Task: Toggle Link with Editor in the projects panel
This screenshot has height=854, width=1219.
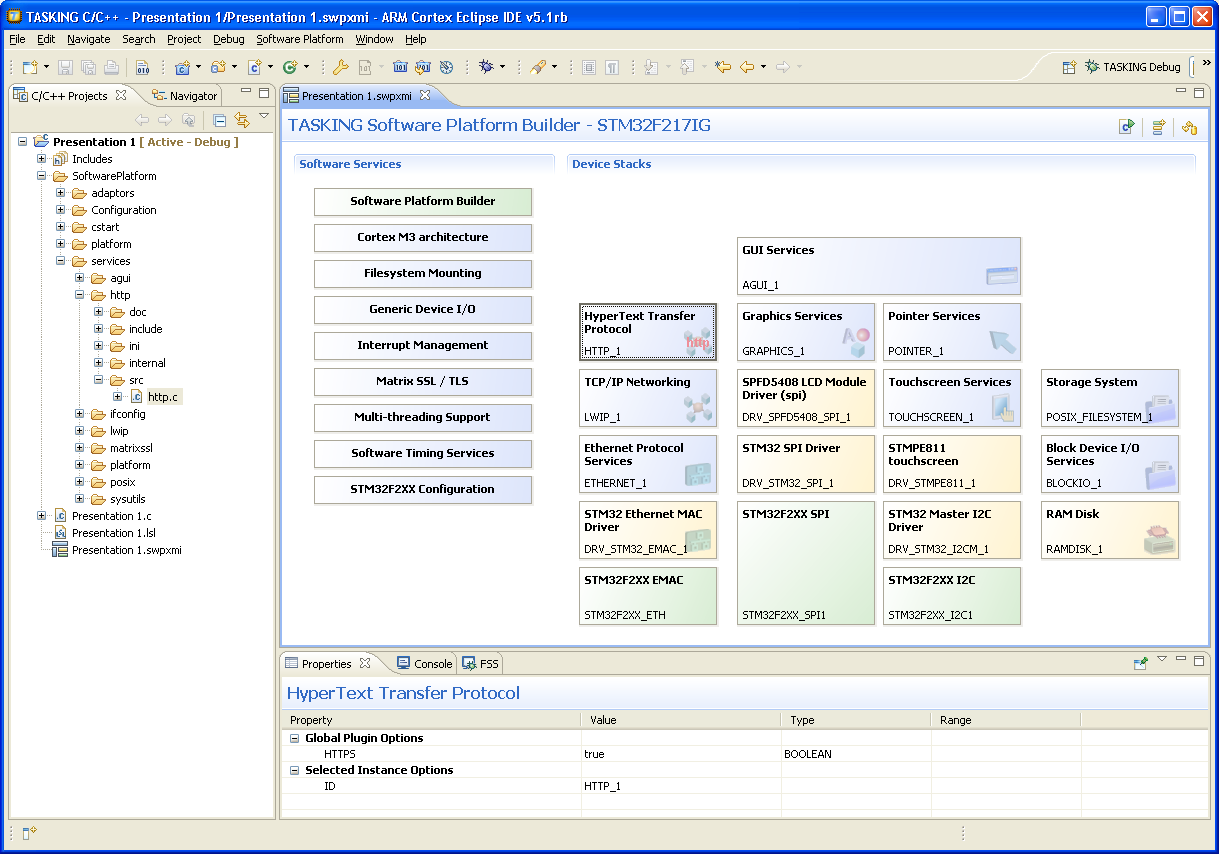Action: tap(241, 121)
